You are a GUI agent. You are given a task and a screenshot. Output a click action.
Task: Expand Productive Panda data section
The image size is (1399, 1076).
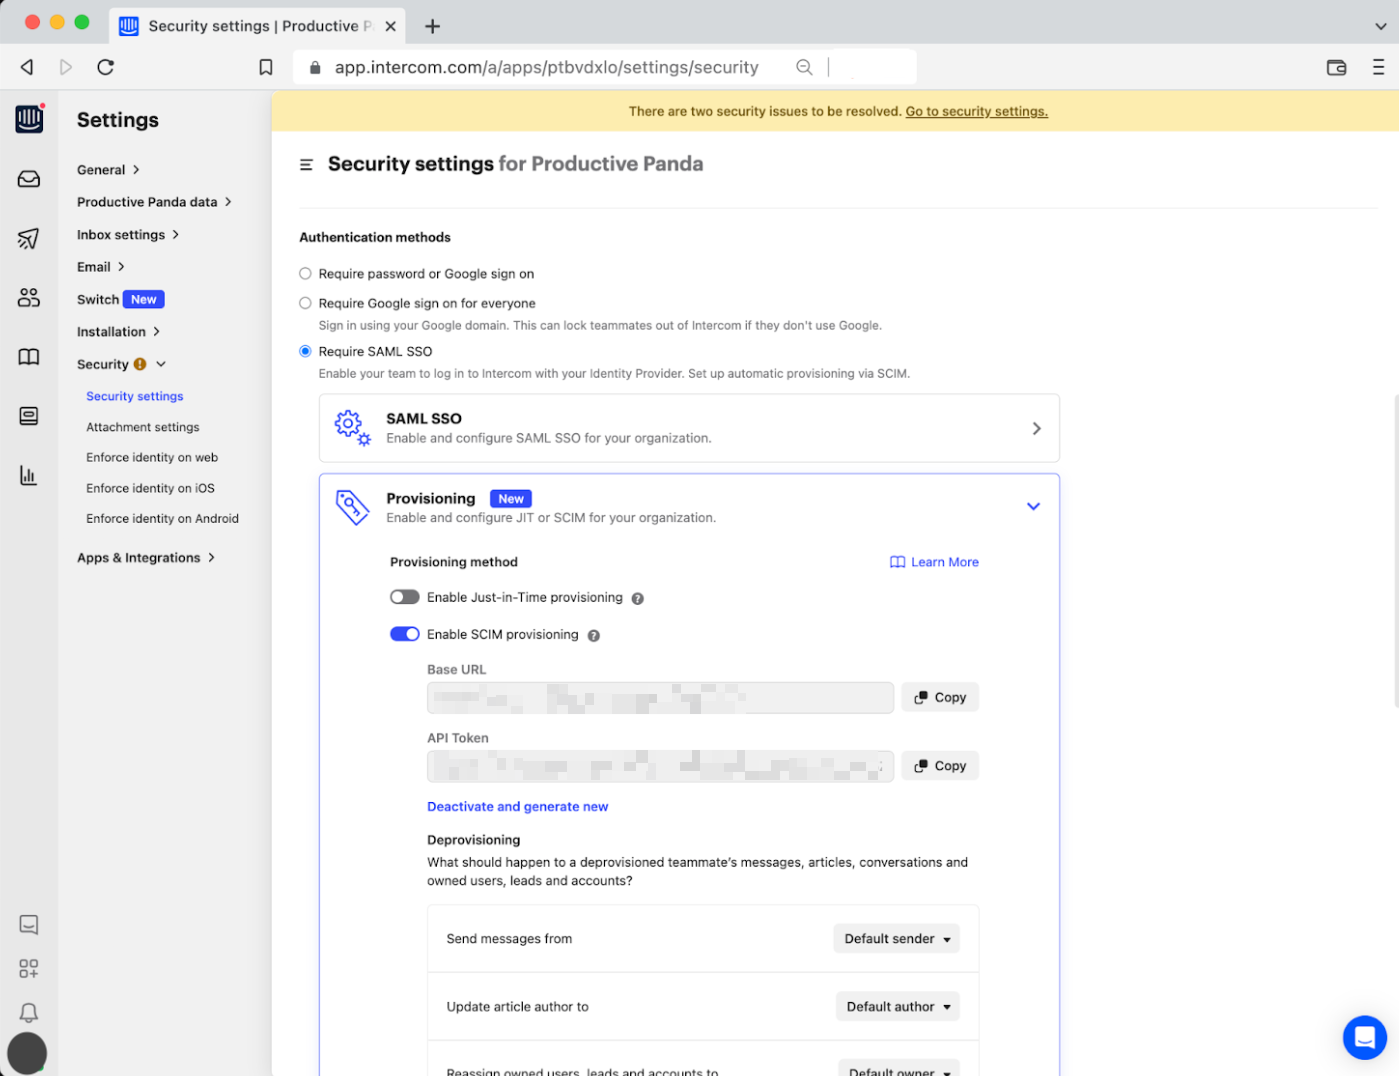pyautogui.click(x=154, y=202)
